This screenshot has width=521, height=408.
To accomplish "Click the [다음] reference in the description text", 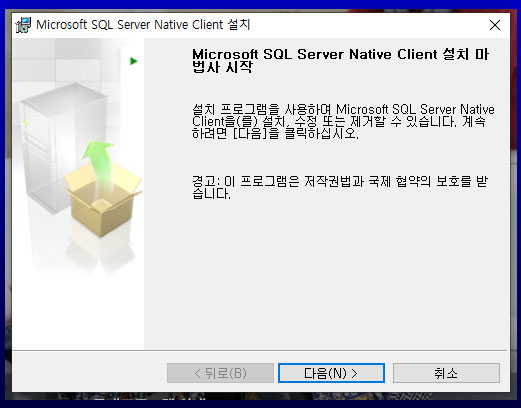I will [x=248, y=133].
